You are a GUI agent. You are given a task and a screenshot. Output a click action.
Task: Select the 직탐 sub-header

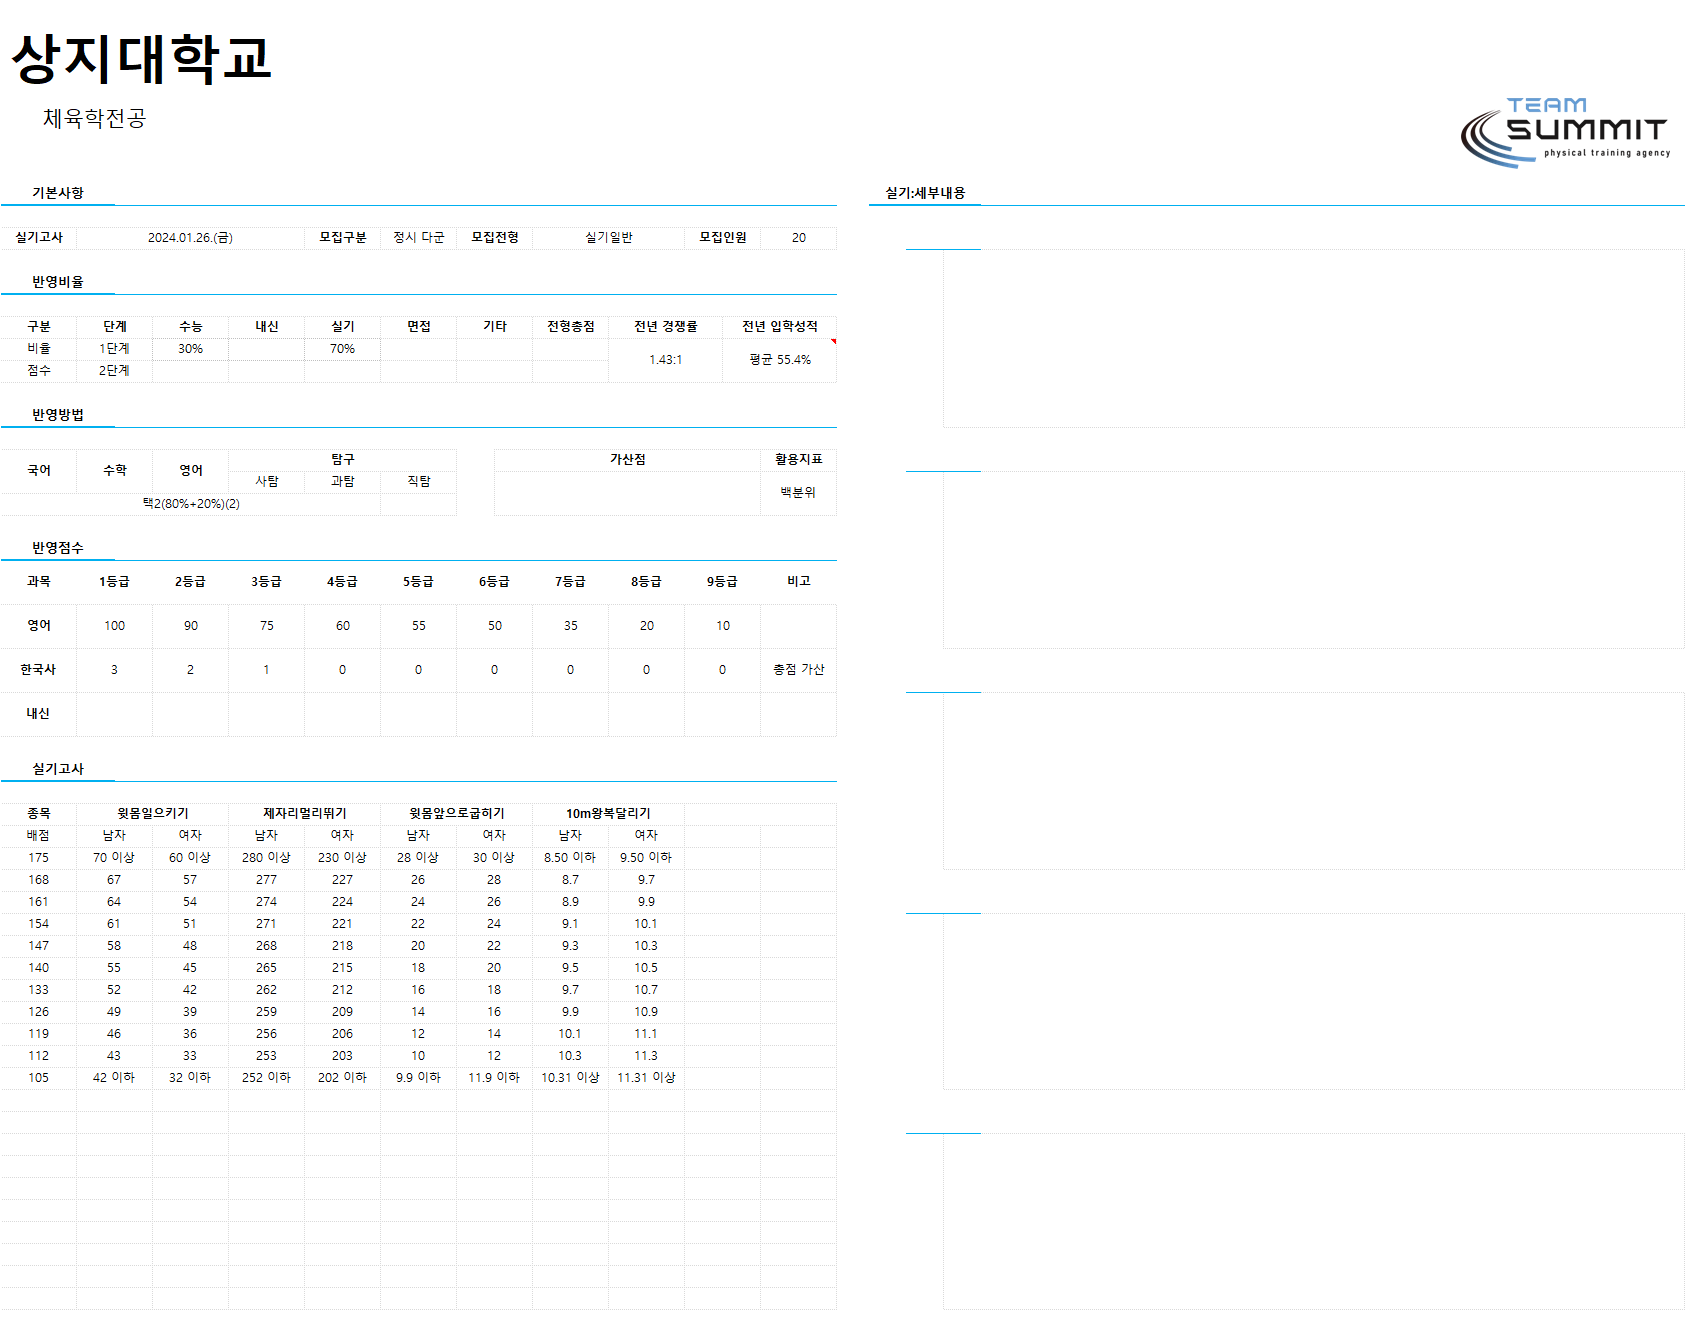point(419,482)
